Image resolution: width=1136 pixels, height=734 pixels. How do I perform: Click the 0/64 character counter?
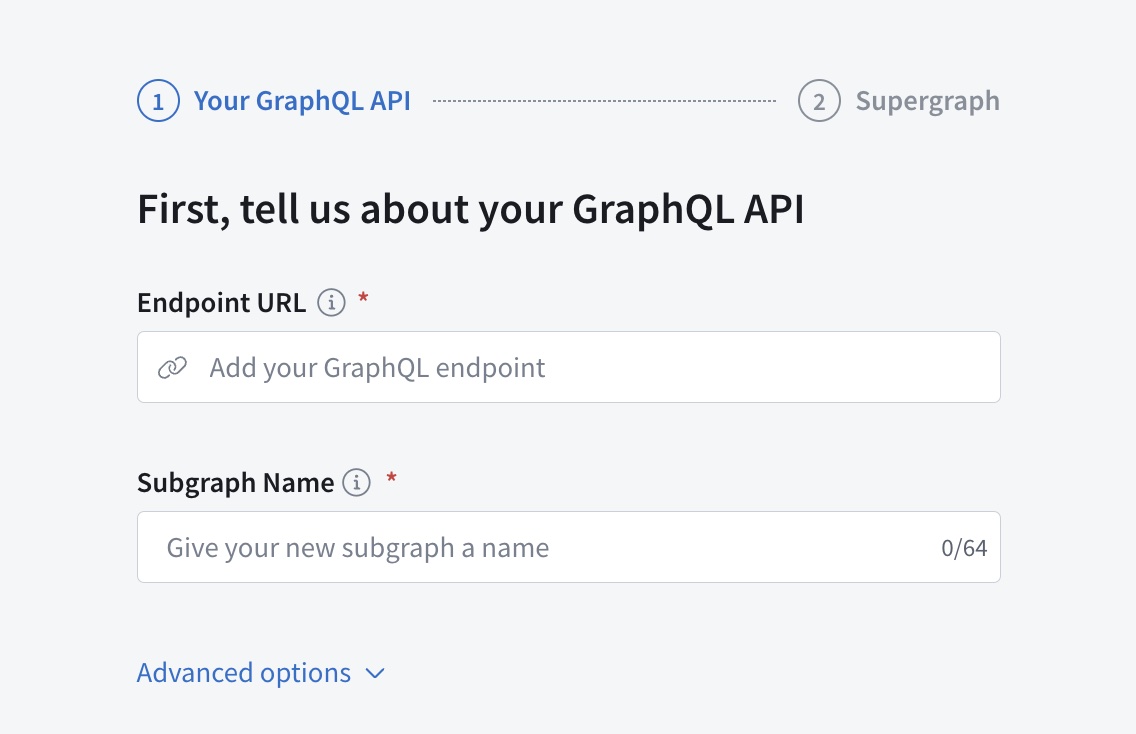pos(966,547)
